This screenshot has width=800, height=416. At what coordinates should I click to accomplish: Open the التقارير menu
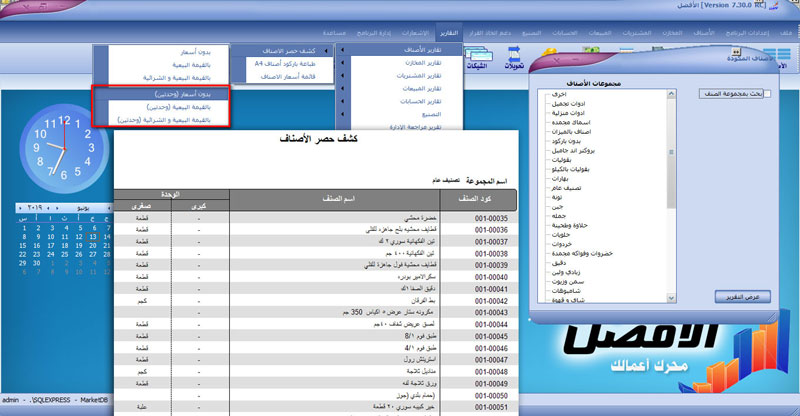click(x=449, y=33)
